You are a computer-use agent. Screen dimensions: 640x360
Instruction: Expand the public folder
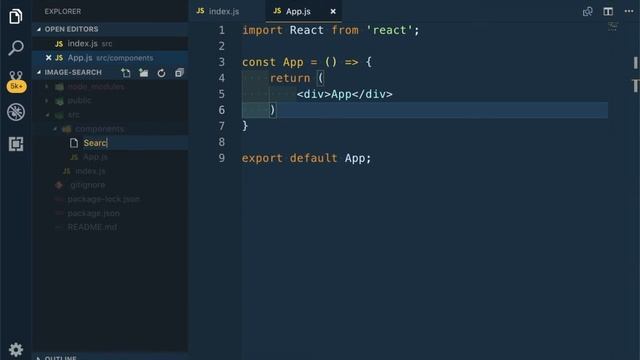(79, 100)
